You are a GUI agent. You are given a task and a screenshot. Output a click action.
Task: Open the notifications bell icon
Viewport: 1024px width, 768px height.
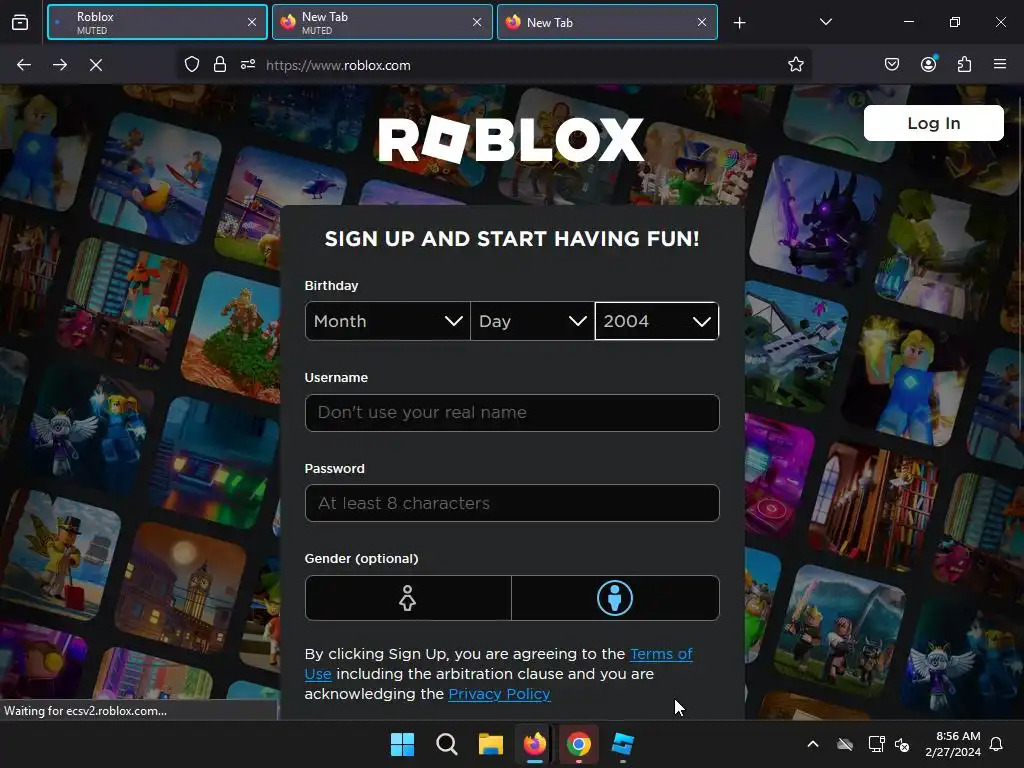[x=997, y=744]
